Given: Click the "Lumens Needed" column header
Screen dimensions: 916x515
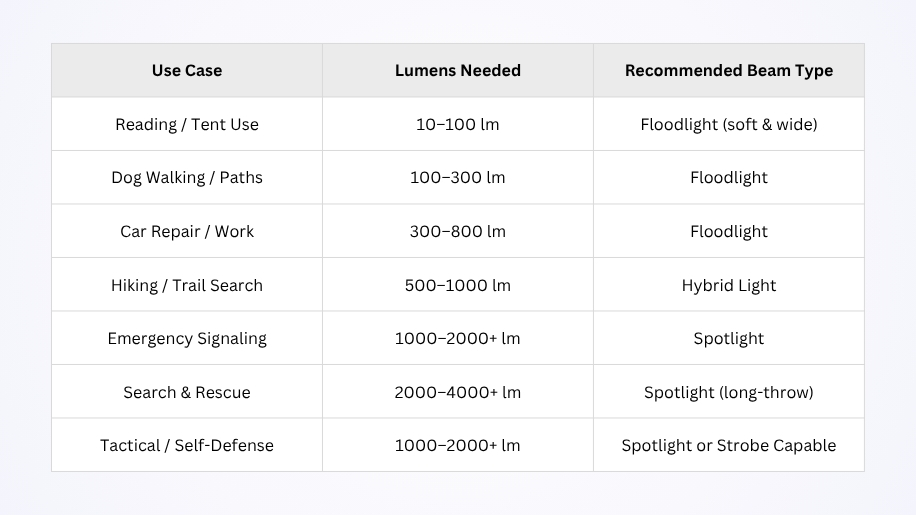Looking at the screenshot, I should click(457, 70).
